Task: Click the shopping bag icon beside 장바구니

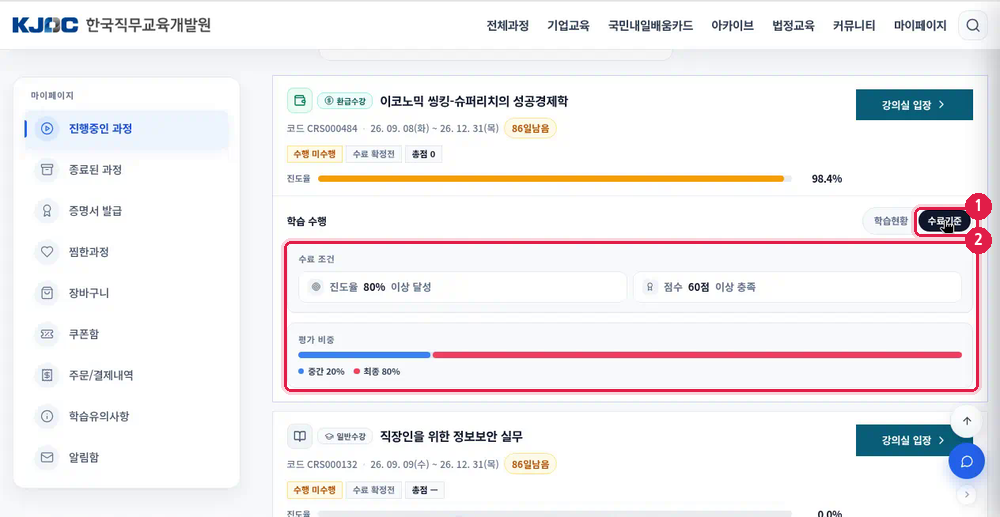Action: [x=47, y=293]
